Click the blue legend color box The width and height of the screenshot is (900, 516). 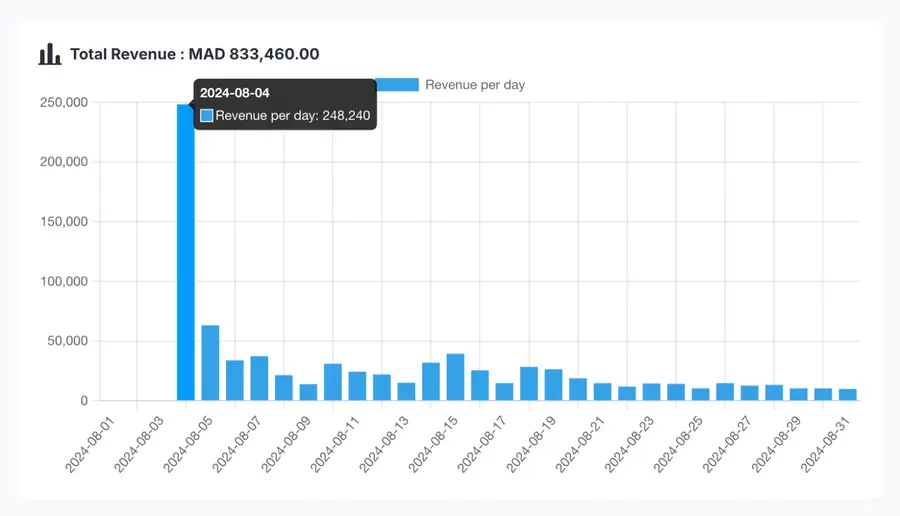397,85
